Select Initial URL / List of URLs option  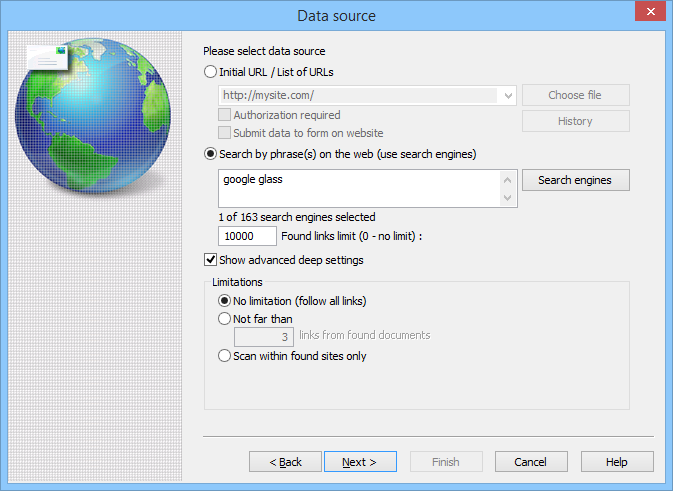pyautogui.click(x=210, y=72)
